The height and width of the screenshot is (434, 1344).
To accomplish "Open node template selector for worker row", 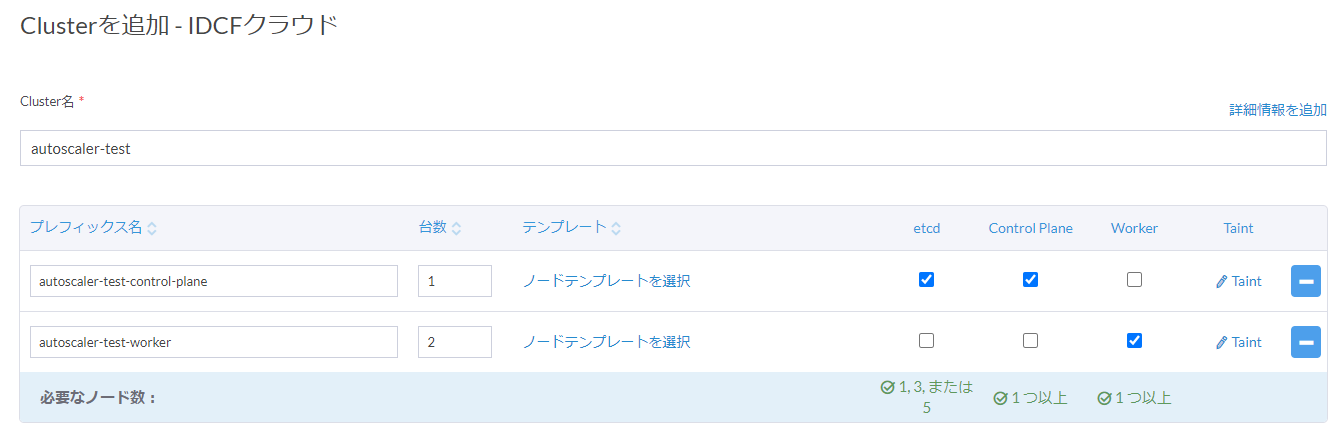I will [x=606, y=342].
